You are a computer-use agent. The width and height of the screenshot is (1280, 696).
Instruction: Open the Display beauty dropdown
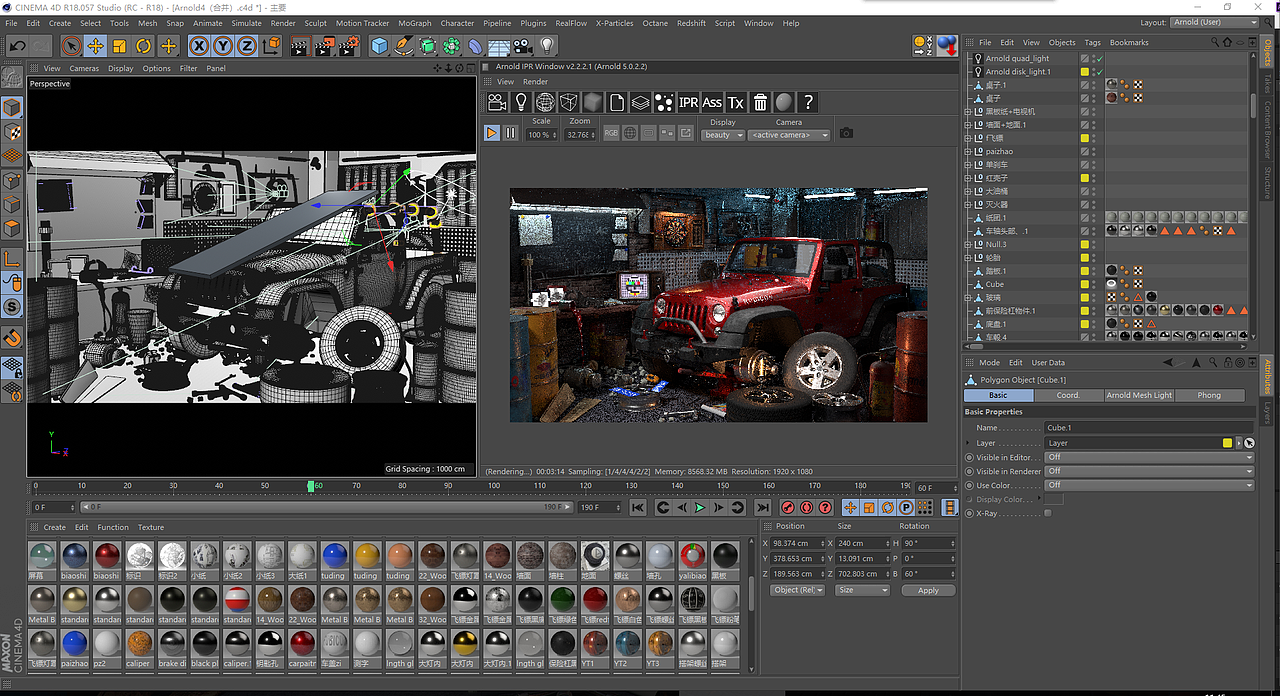[722, 135]
